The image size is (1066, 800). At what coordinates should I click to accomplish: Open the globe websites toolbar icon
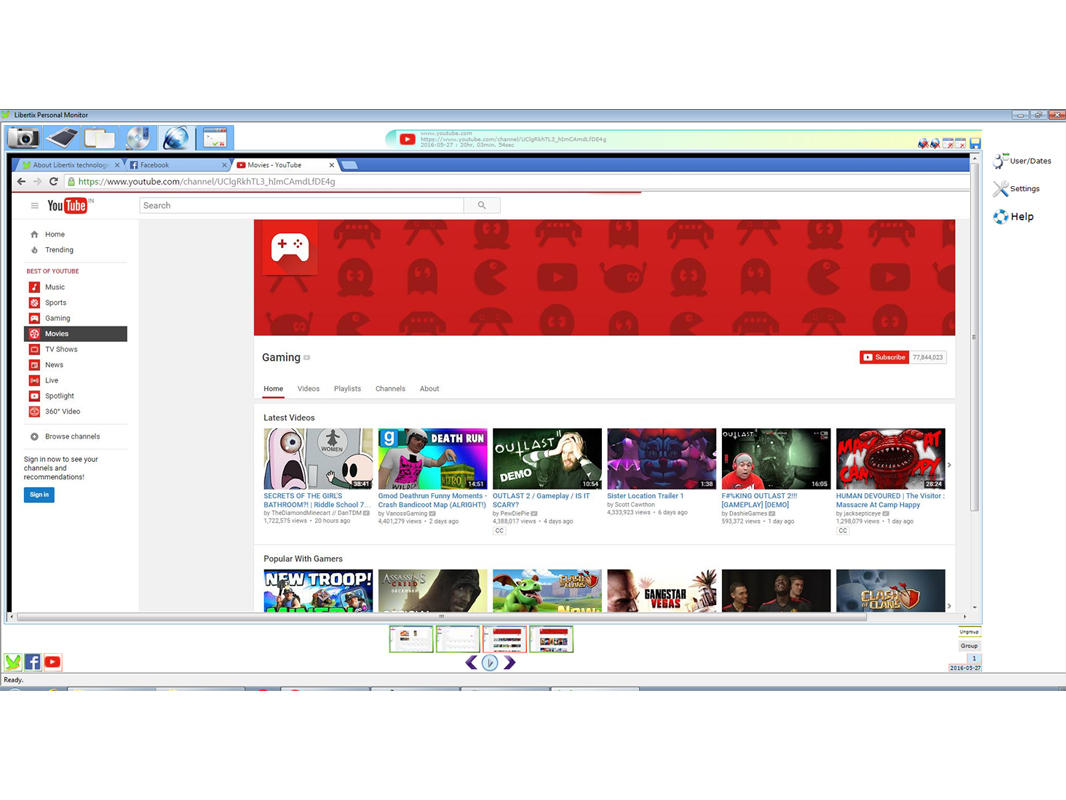coord(175,138)
